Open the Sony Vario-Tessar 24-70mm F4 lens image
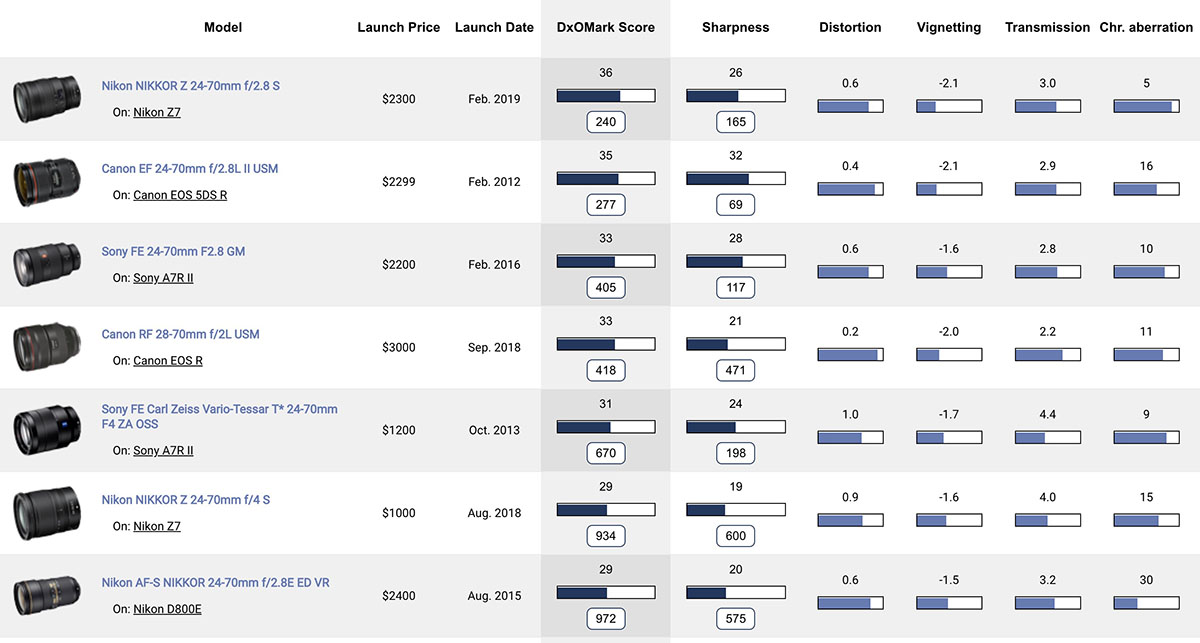 [x=46, y=430]
